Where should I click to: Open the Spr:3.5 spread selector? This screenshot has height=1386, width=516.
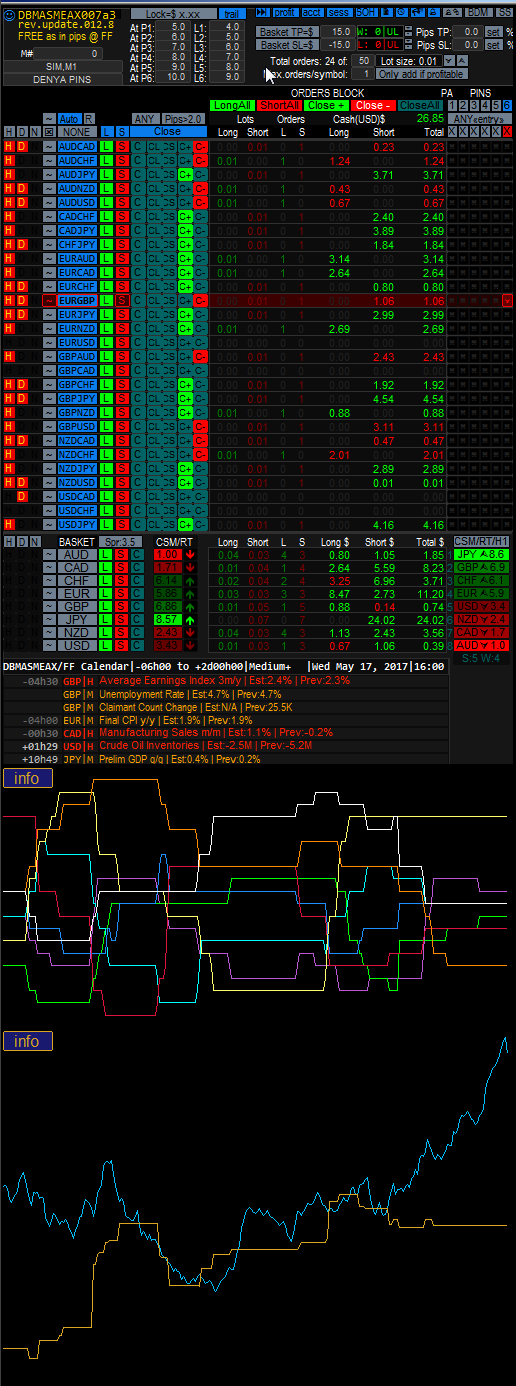pyautogui.click(x=122, y=541)
